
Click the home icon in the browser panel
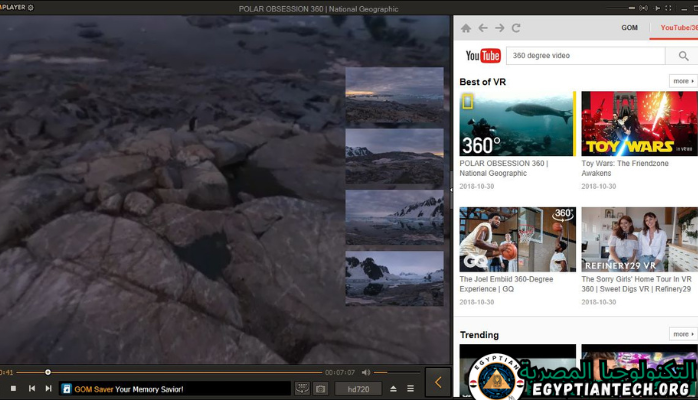click(466, 28)
